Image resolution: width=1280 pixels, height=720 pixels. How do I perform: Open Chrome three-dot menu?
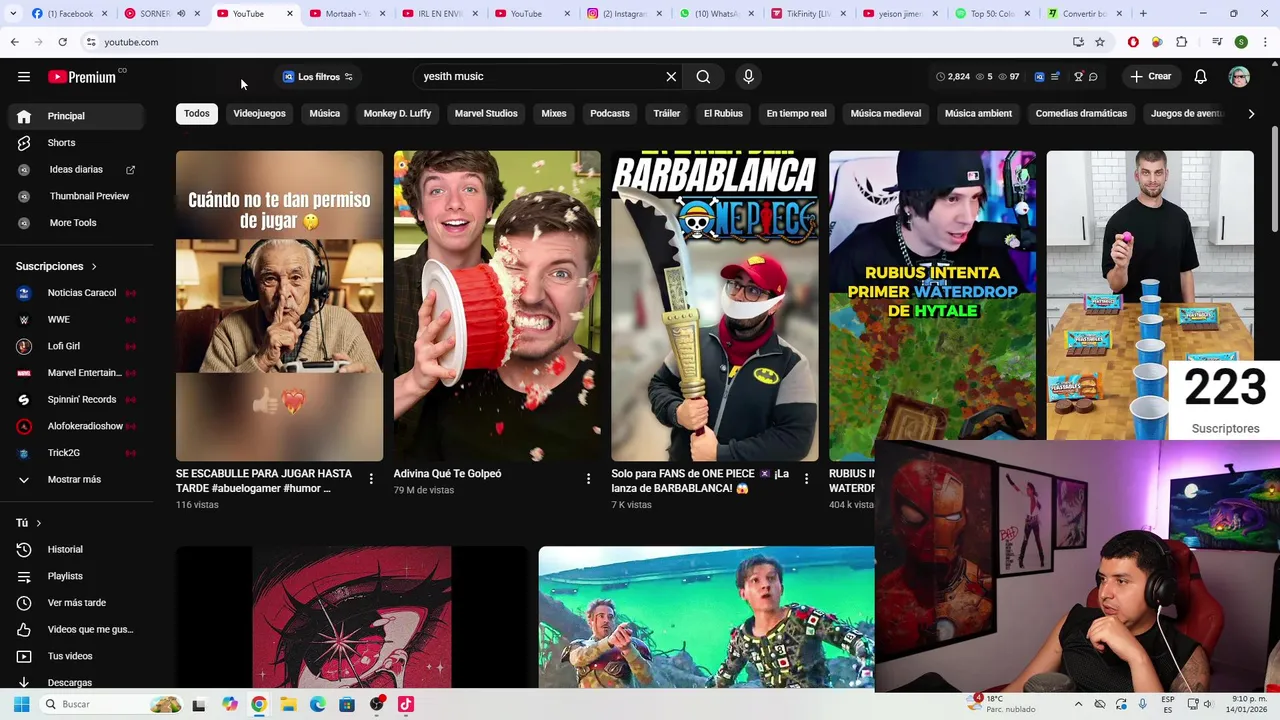click(1266, 42)
